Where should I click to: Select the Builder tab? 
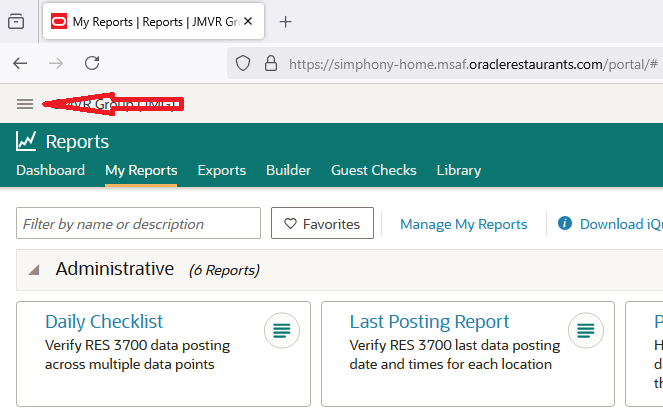point(288,170)
